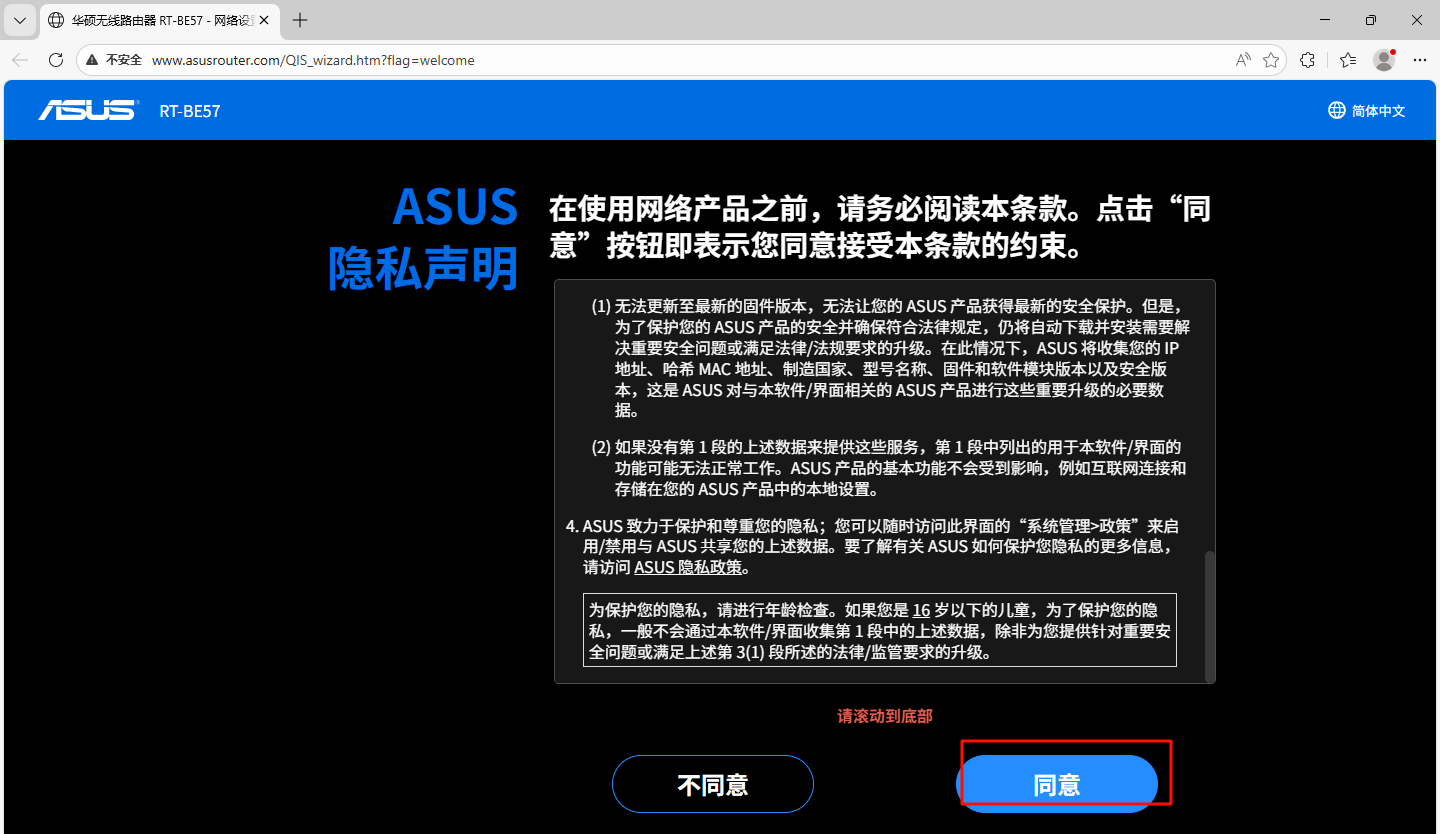Screen dimensions: 1440x834
Task: Click the 同意 agree button
Action: click(1057, 784)
